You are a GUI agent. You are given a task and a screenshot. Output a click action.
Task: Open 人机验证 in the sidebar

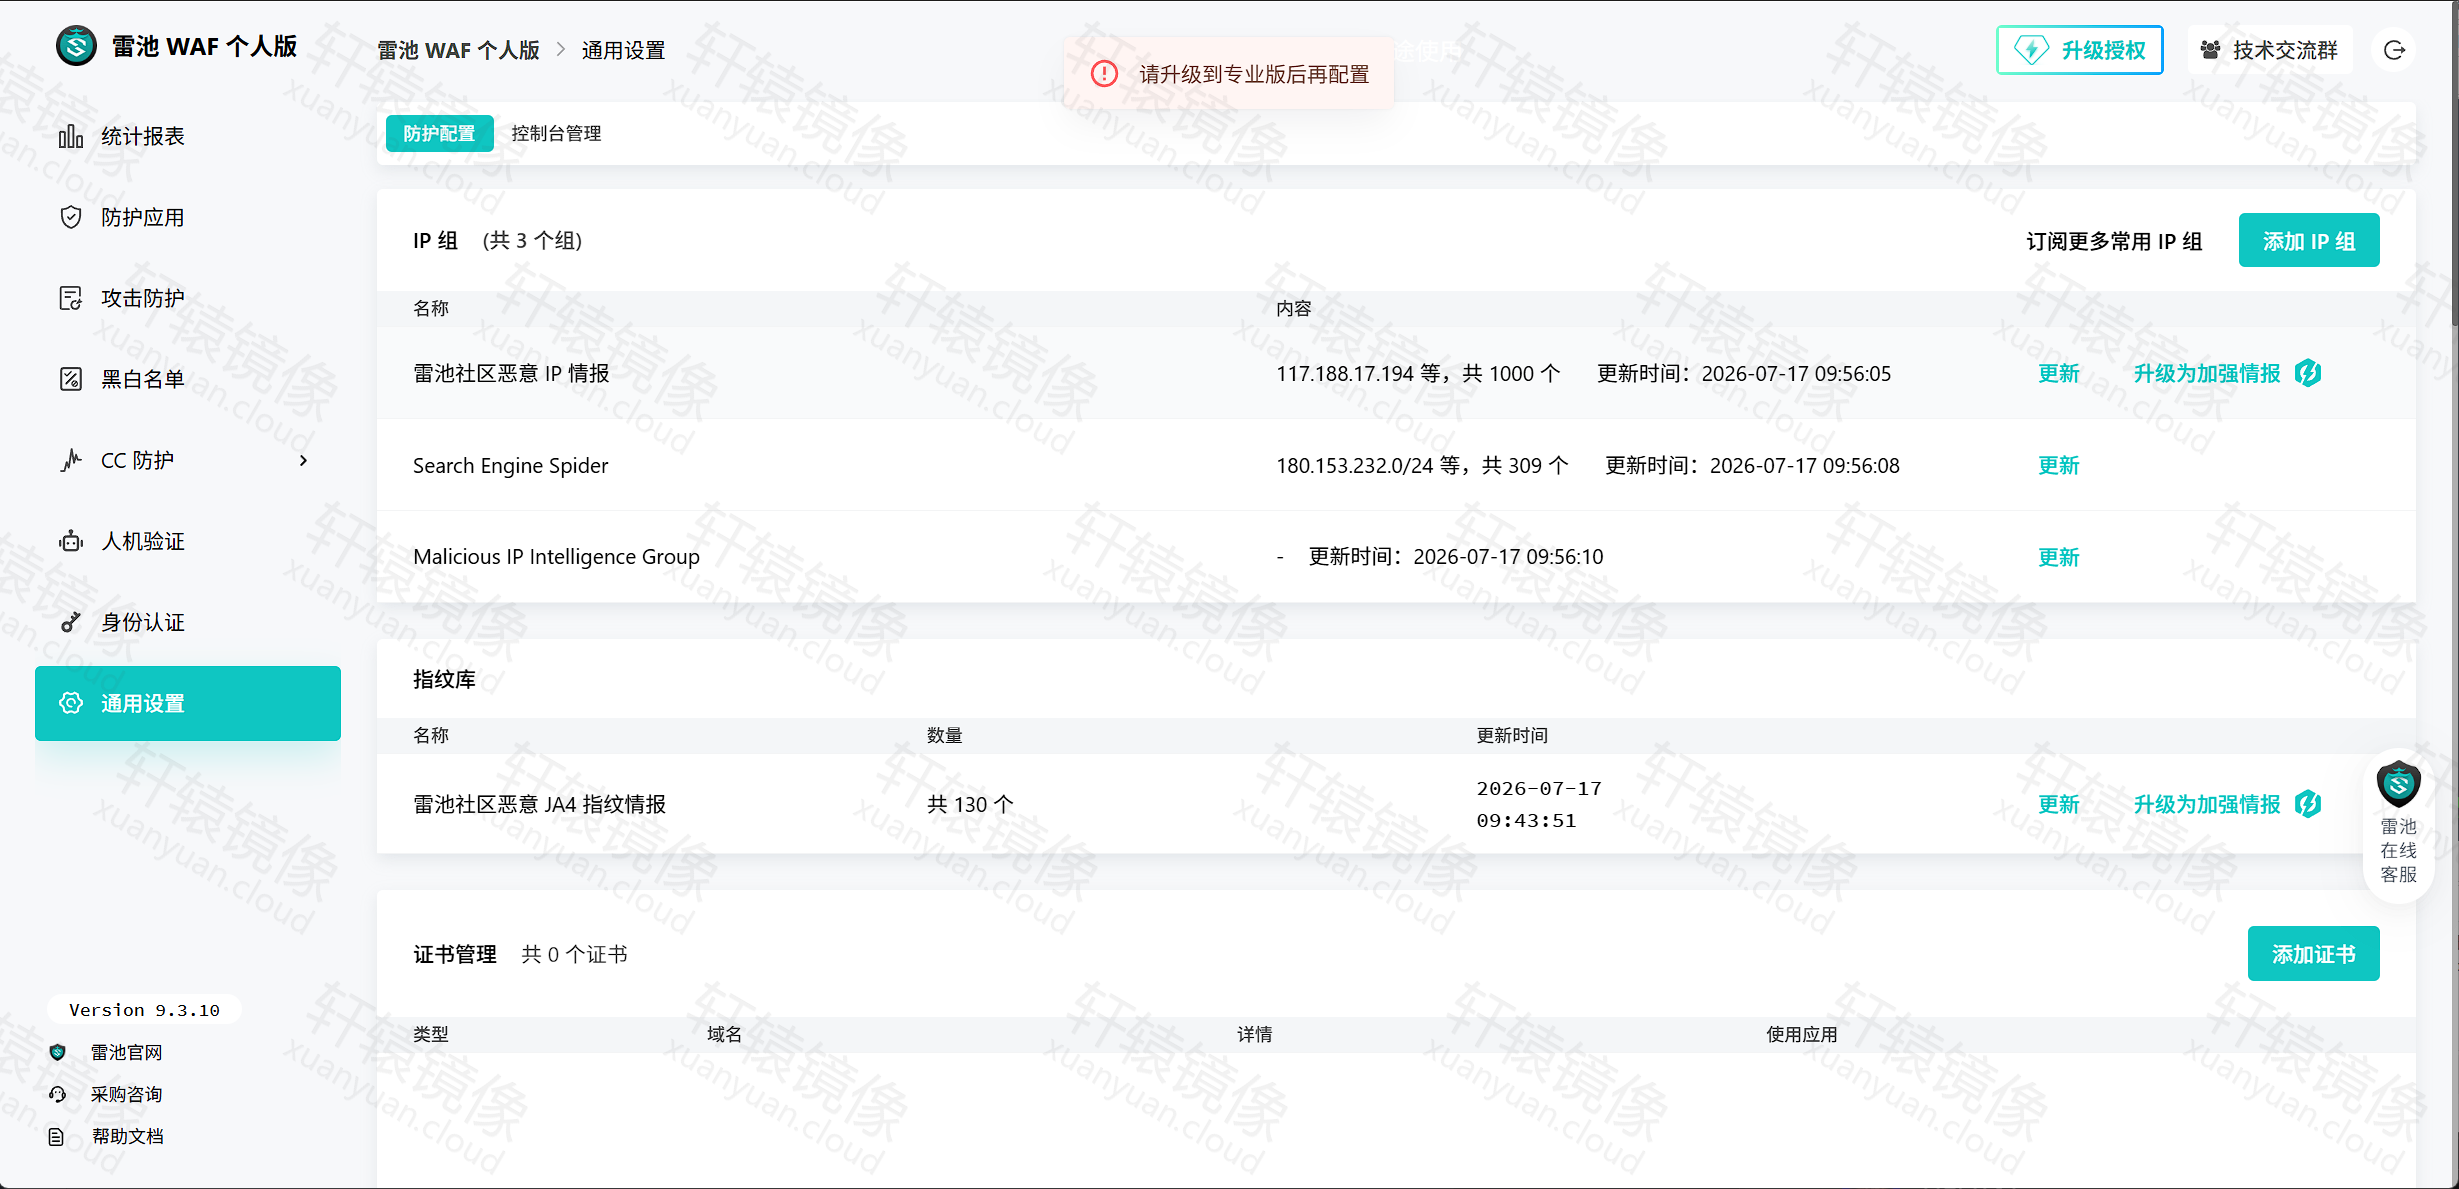tap(188, 541)
